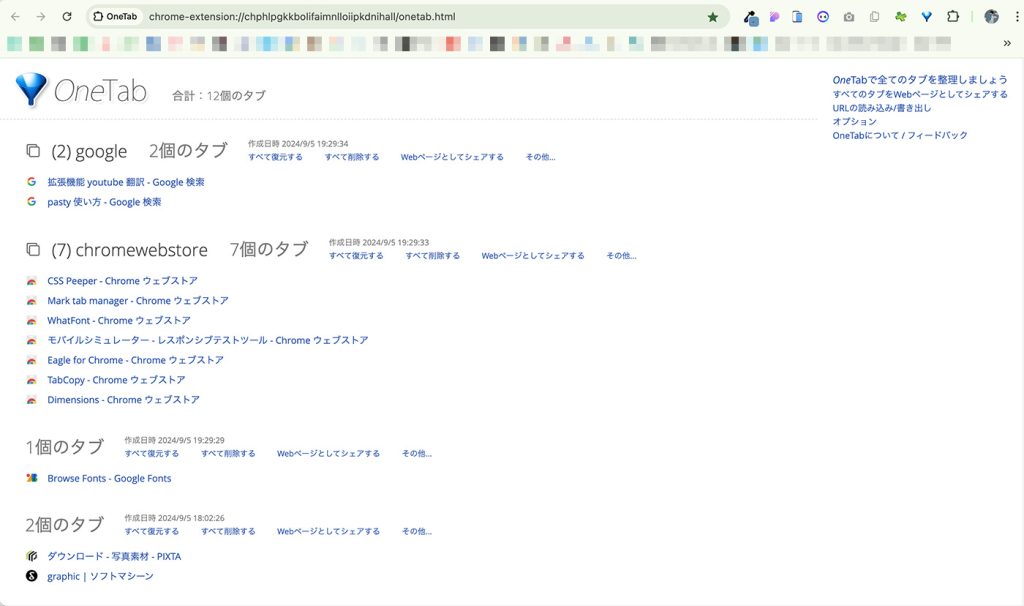Restore all tabs in the chromewebstore group
The height and width of the screenshot is (606, 1024).
tap(356, 256)
